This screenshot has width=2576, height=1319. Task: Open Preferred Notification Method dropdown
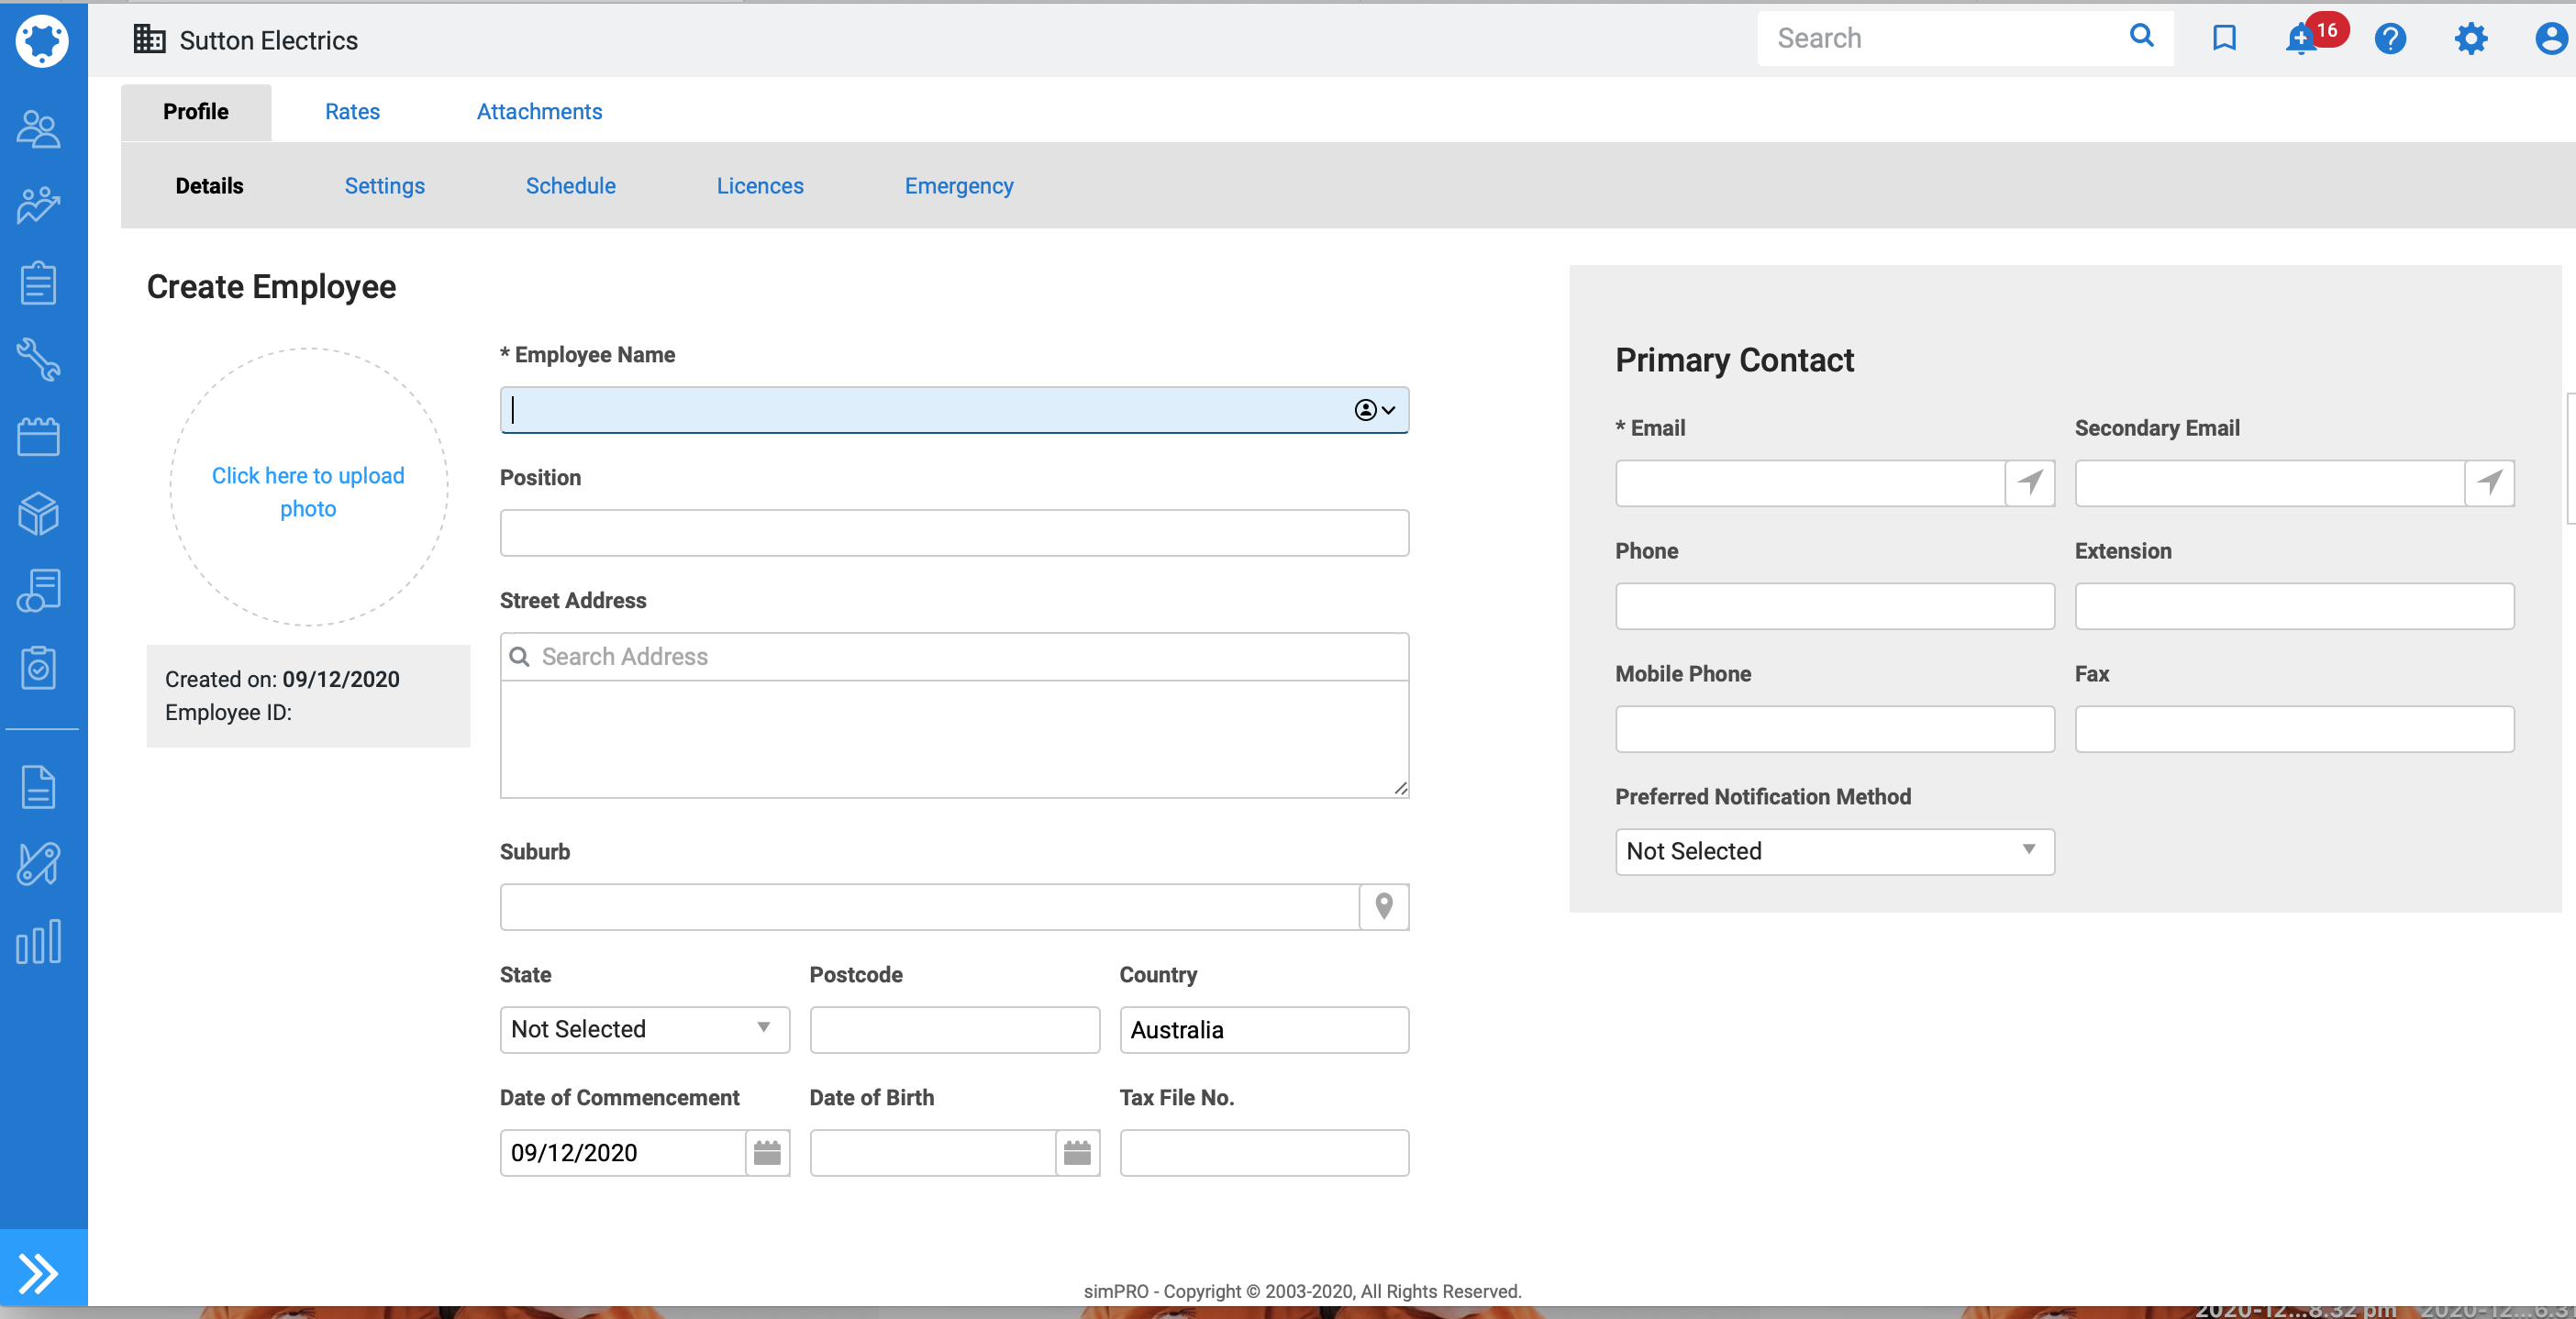(x=1834, y=851)
